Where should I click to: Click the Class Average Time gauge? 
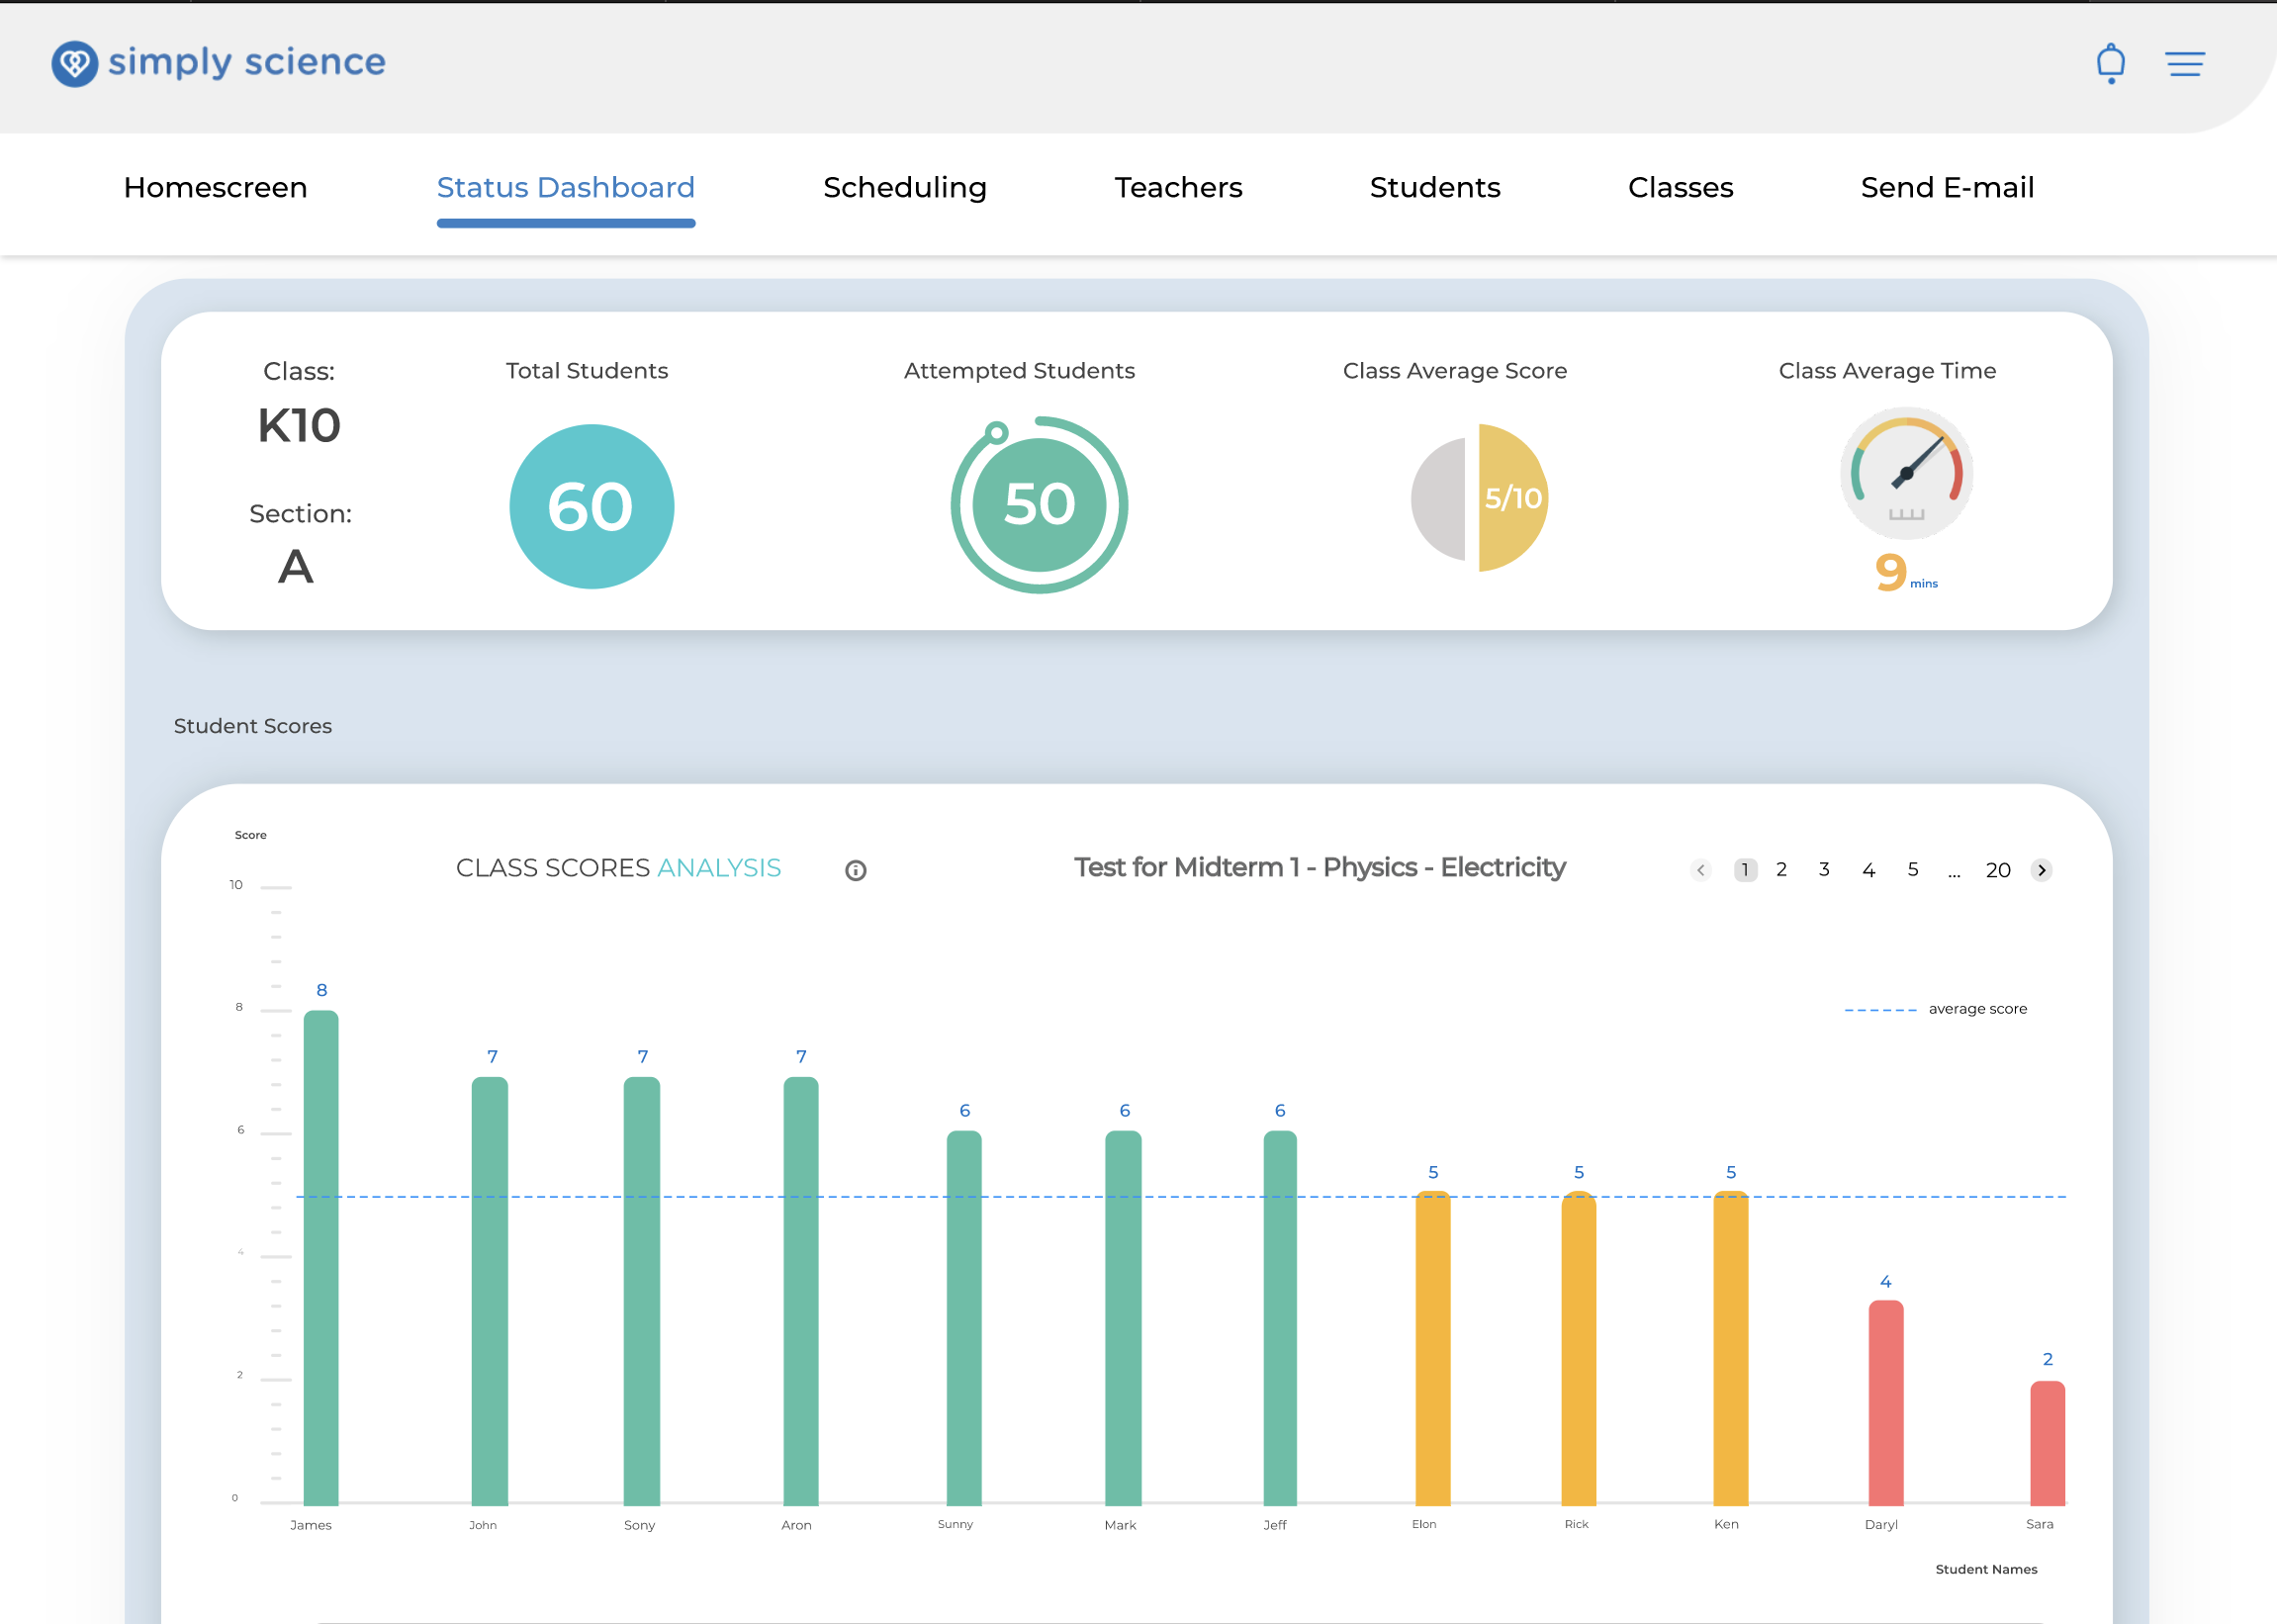pyautogui.click(x=1906, y=473)
